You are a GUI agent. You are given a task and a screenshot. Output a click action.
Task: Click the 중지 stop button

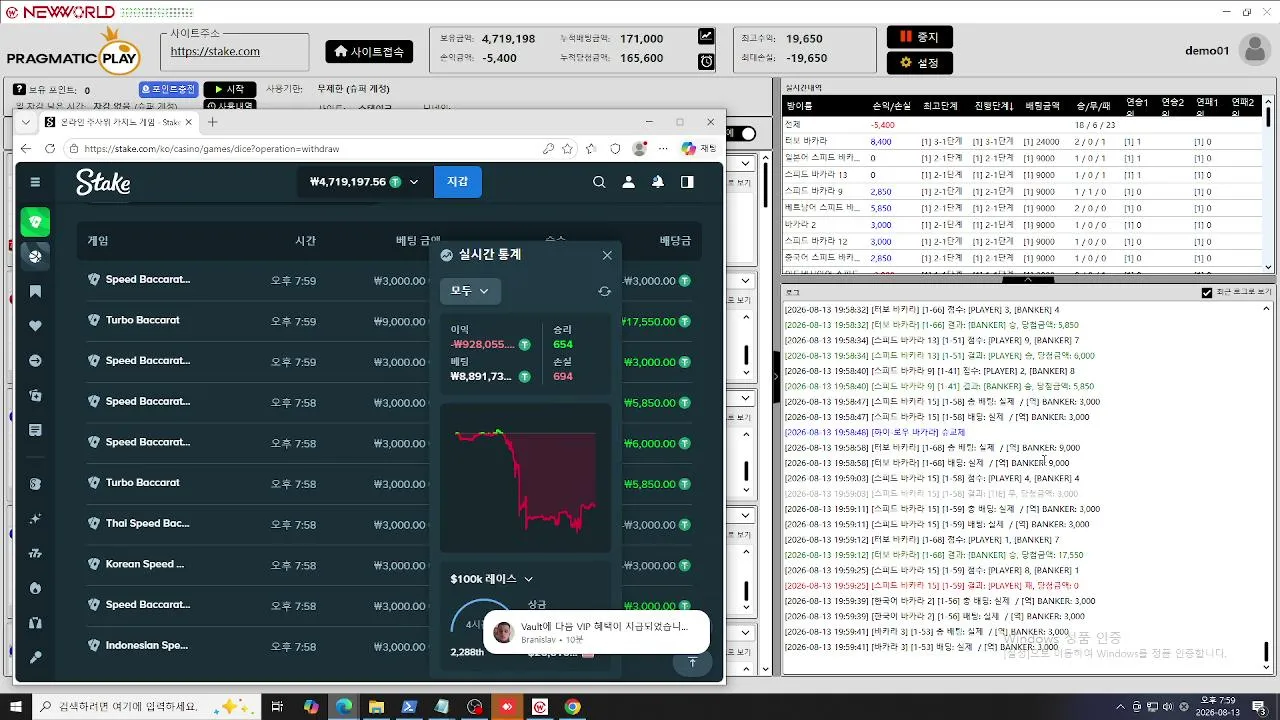[919, 37]
